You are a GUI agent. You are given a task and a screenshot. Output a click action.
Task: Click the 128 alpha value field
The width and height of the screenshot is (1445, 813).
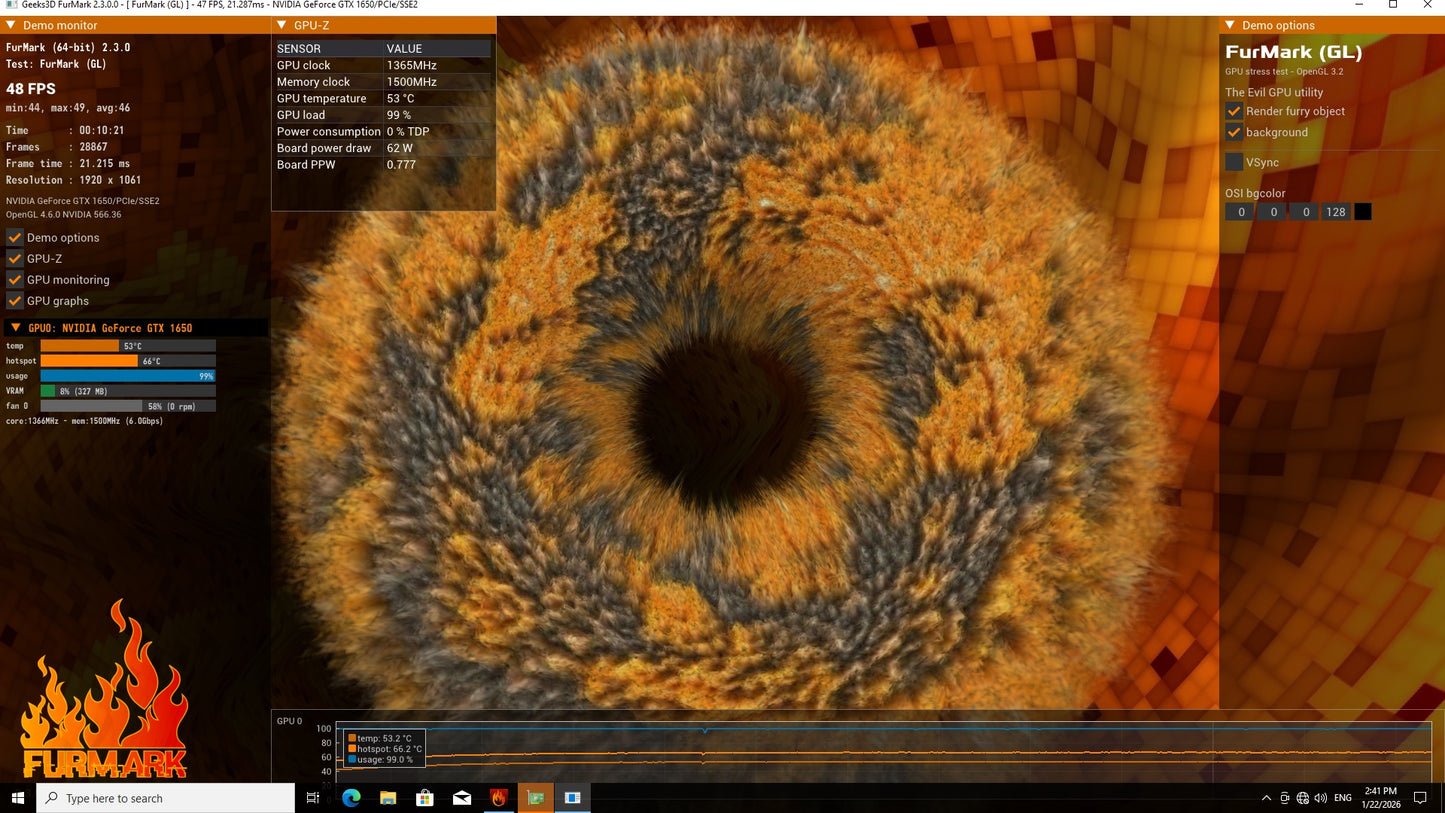coord(1336,212)
